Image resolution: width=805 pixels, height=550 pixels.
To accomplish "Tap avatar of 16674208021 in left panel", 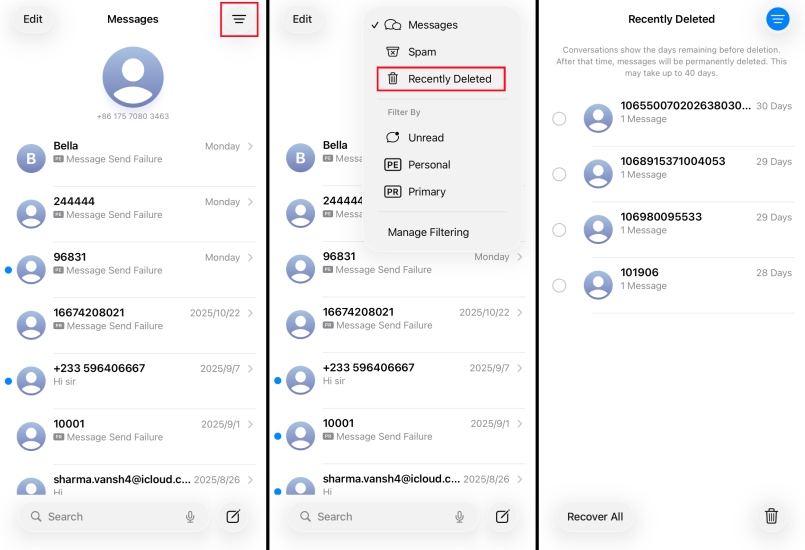I will point(31,325).
